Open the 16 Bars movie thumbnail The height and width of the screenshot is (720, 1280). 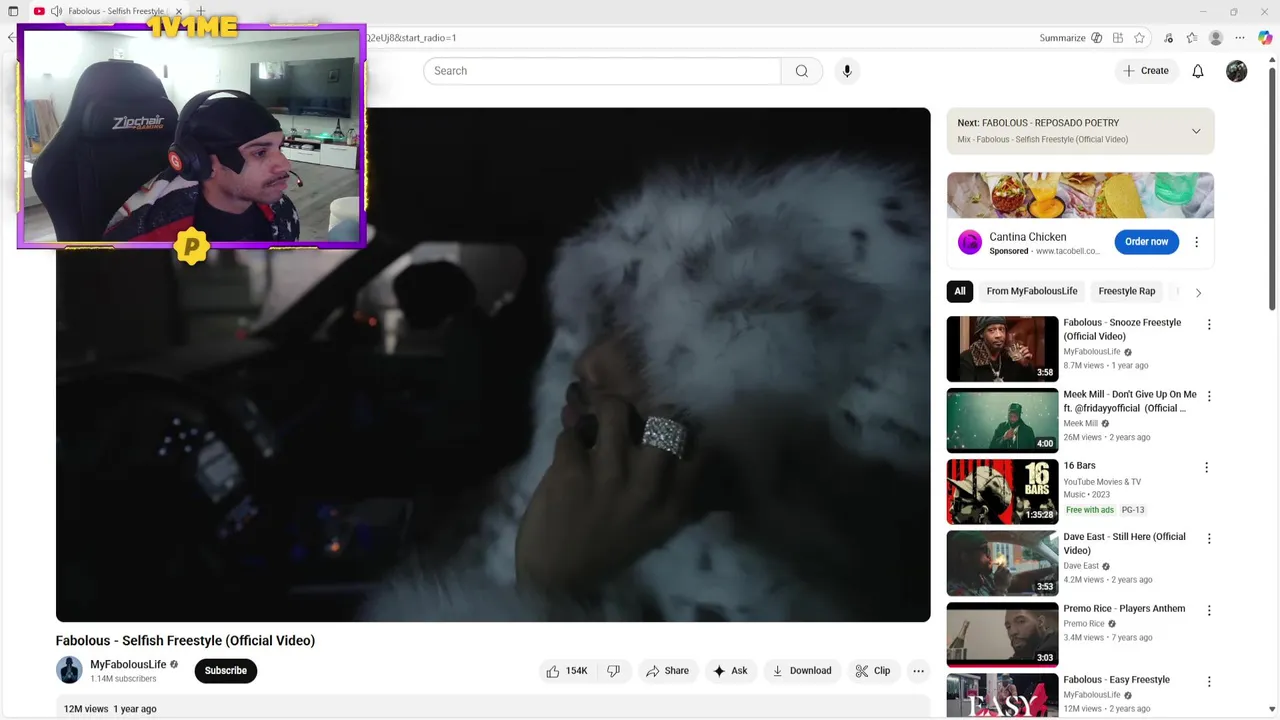[1002, 491]
